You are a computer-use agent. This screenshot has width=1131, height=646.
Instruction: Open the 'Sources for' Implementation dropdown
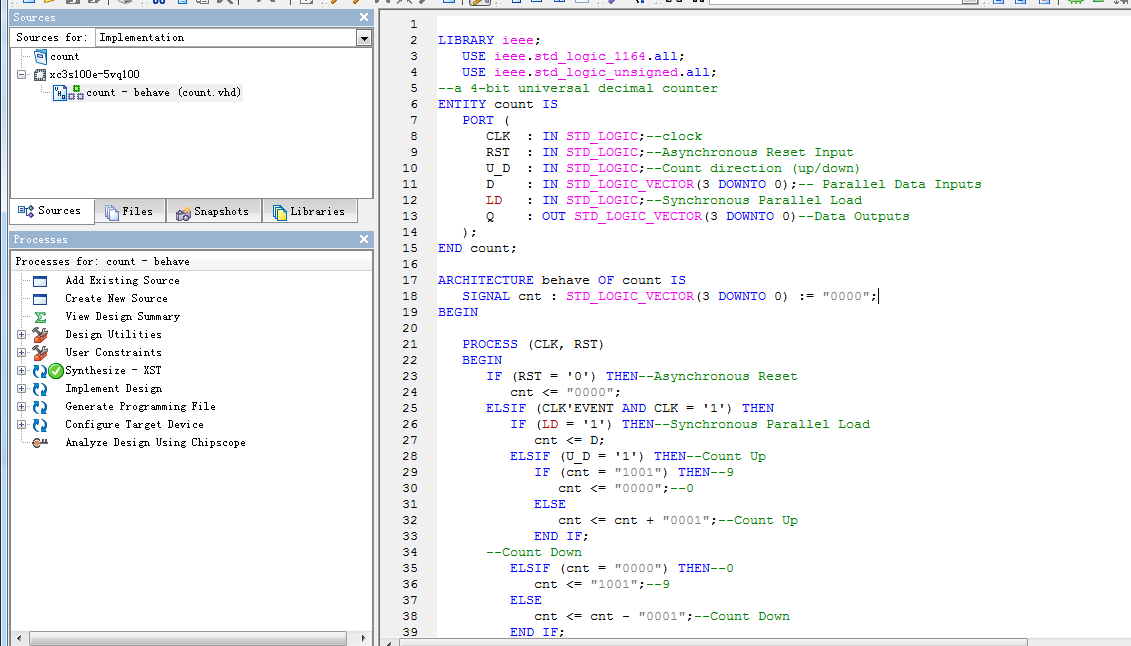coord(363,38)
